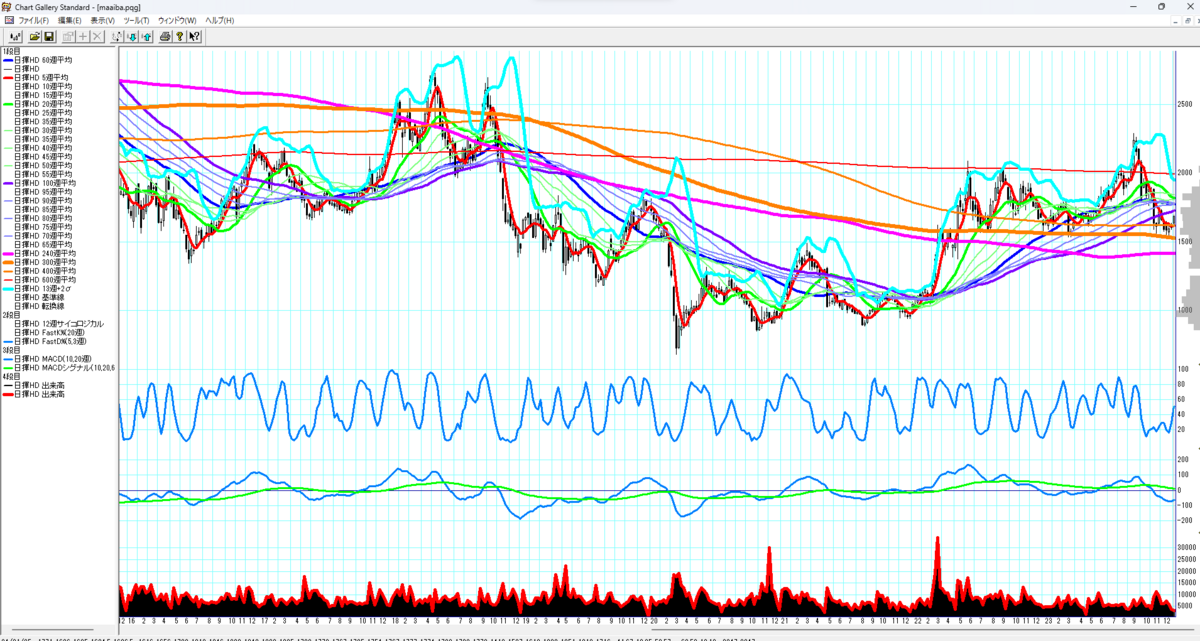Select legend entry 日揮HD 25週平均
The image size is (1200, 641).
click(43, 112)
